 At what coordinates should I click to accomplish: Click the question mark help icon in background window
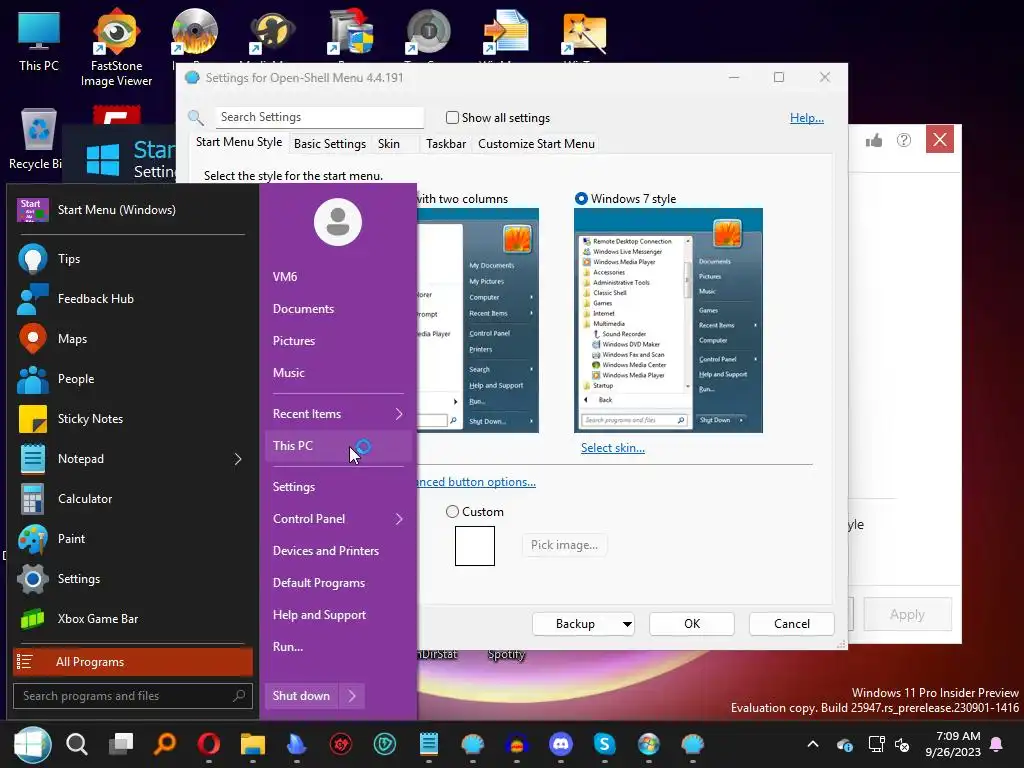(904, 140)
